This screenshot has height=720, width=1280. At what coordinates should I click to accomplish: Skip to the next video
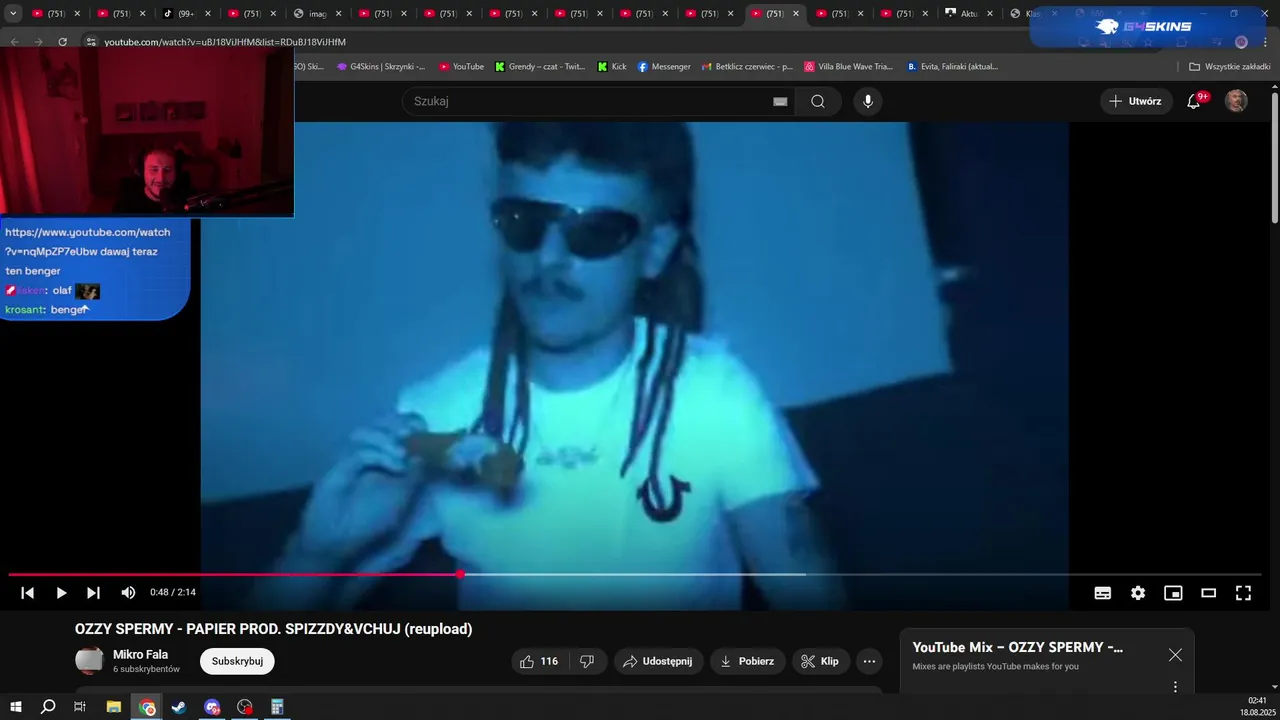(93, 593)
